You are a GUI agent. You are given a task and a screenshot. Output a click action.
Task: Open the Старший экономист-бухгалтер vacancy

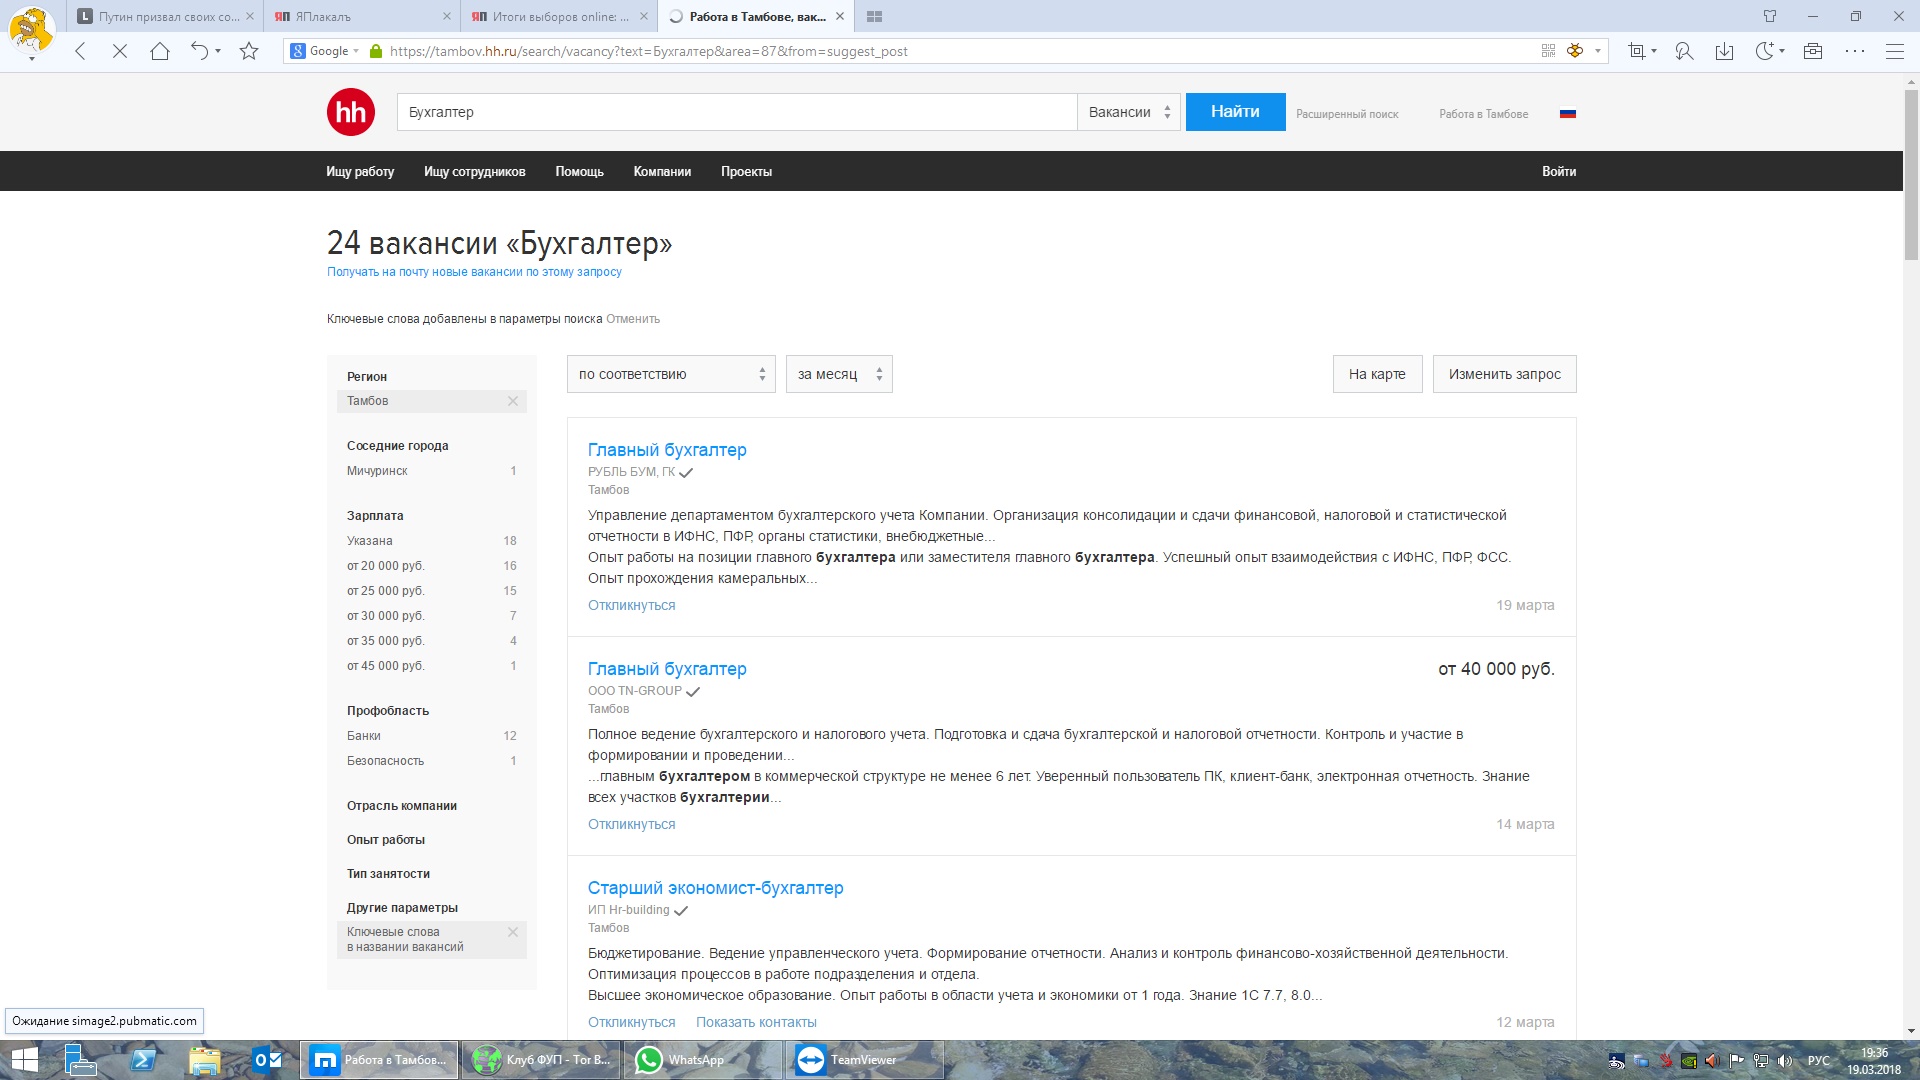pos(716,888)
